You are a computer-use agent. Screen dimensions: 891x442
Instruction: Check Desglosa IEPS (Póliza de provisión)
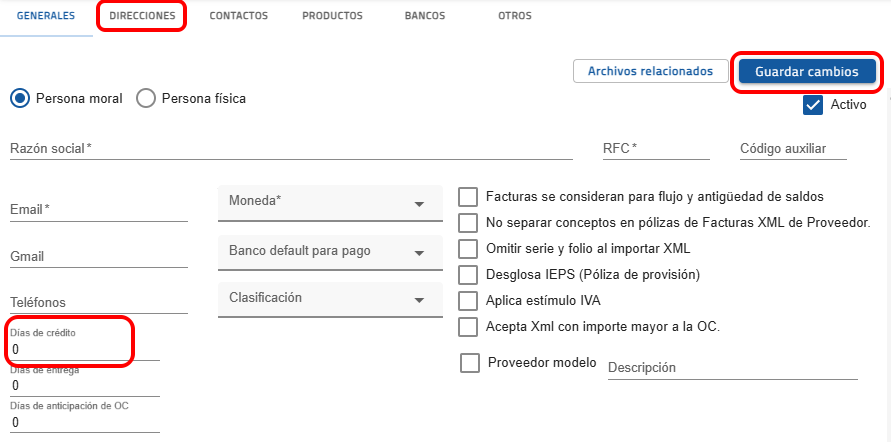point(467,274)
